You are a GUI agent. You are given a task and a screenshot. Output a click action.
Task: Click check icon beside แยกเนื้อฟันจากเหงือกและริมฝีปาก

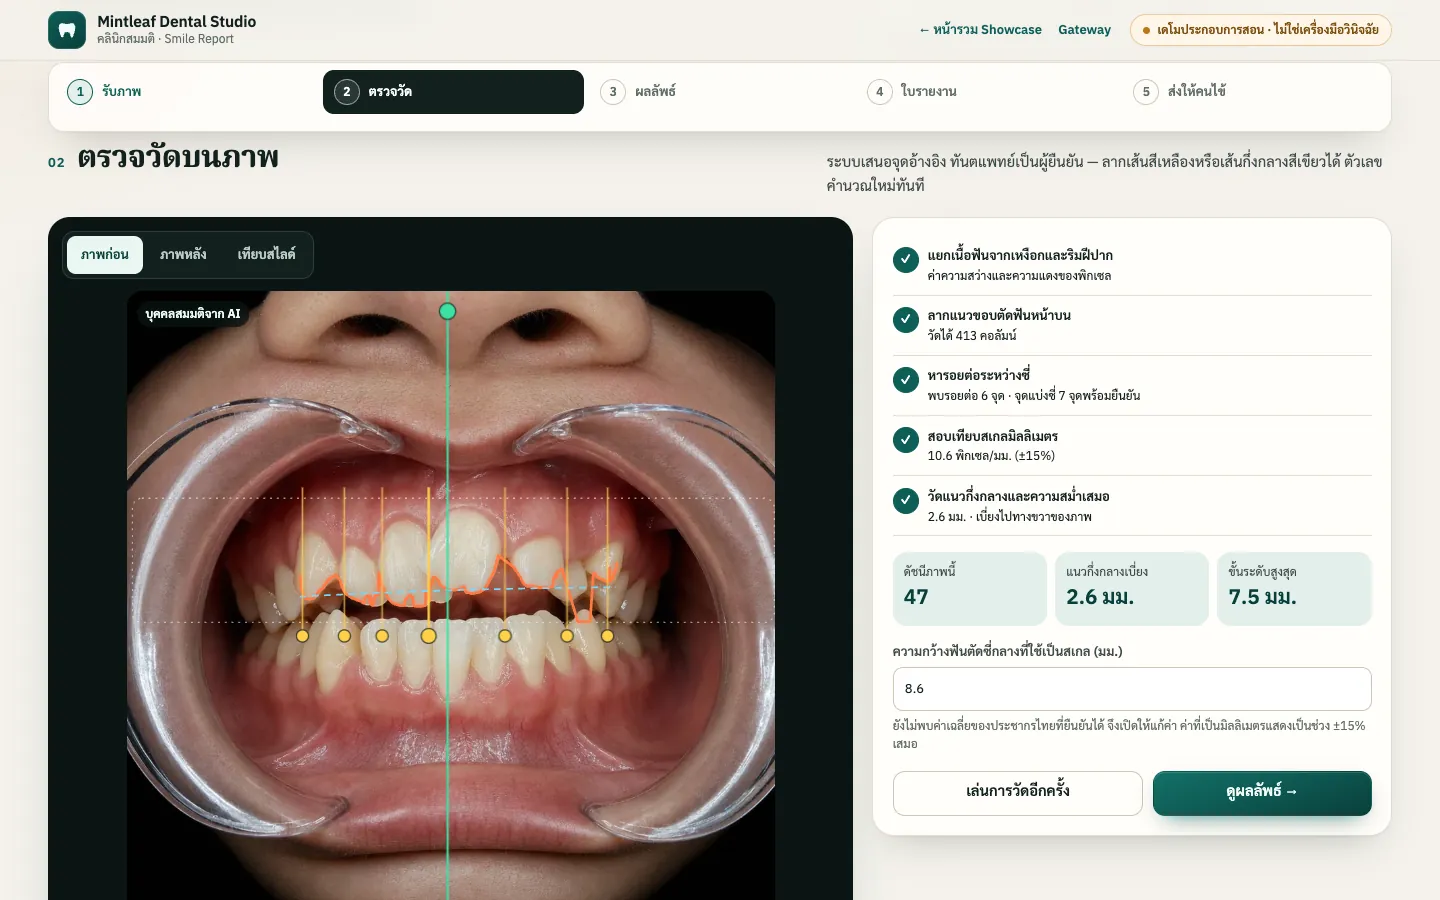coord(906,260)
